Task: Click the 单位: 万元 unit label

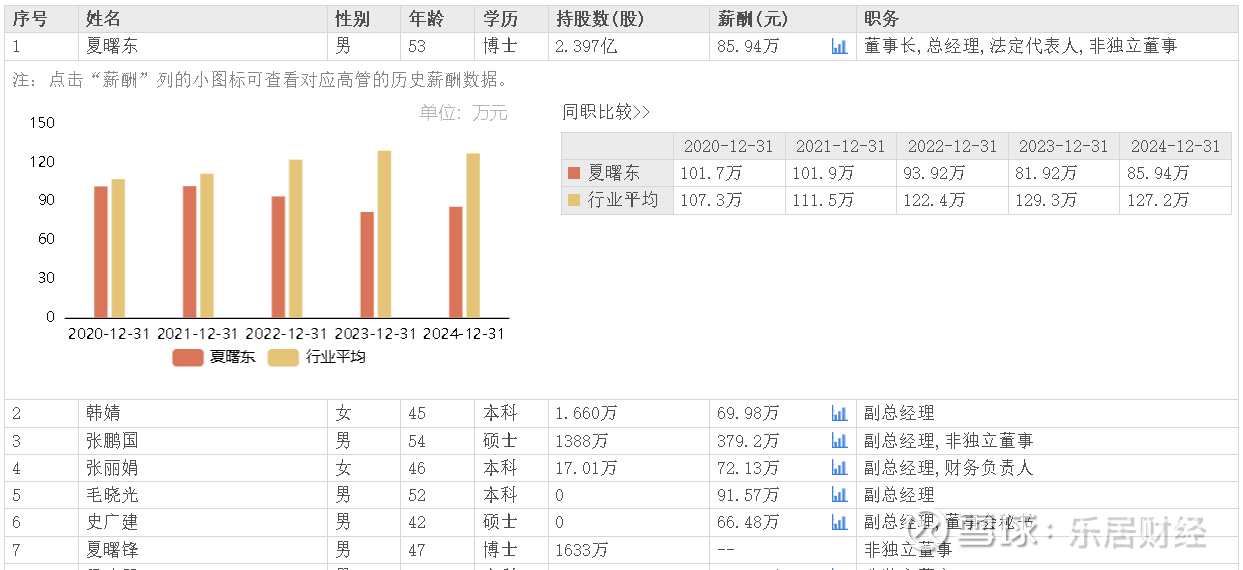Action: [464, 113]
